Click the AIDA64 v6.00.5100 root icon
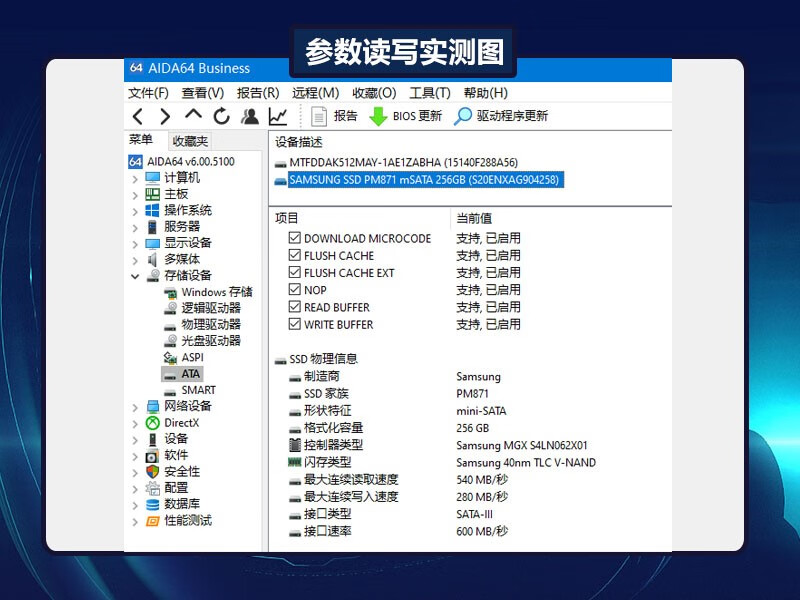The image size is (800, 600). coord(135,162)
